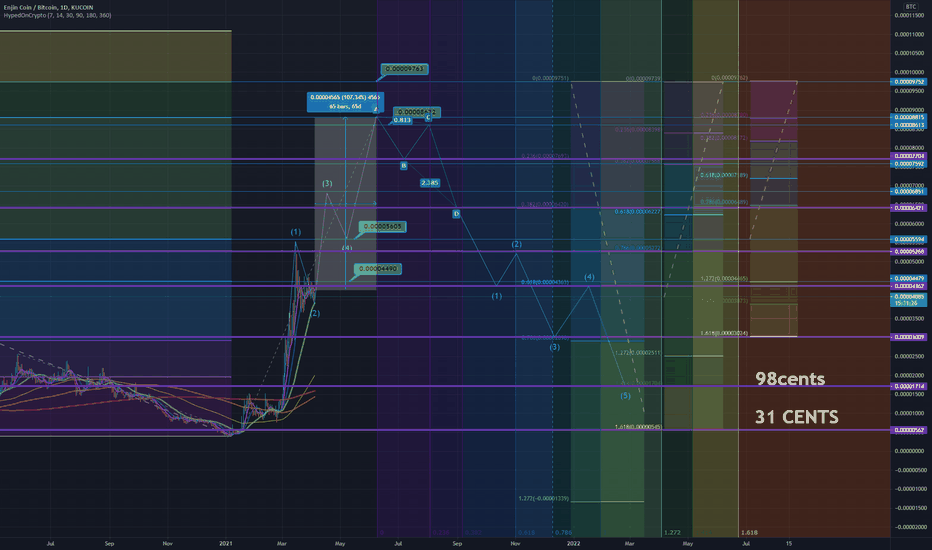This screenshot has height=550, width=932.
Task: Select the XABCD pattern point B
Action: [404, 165]
